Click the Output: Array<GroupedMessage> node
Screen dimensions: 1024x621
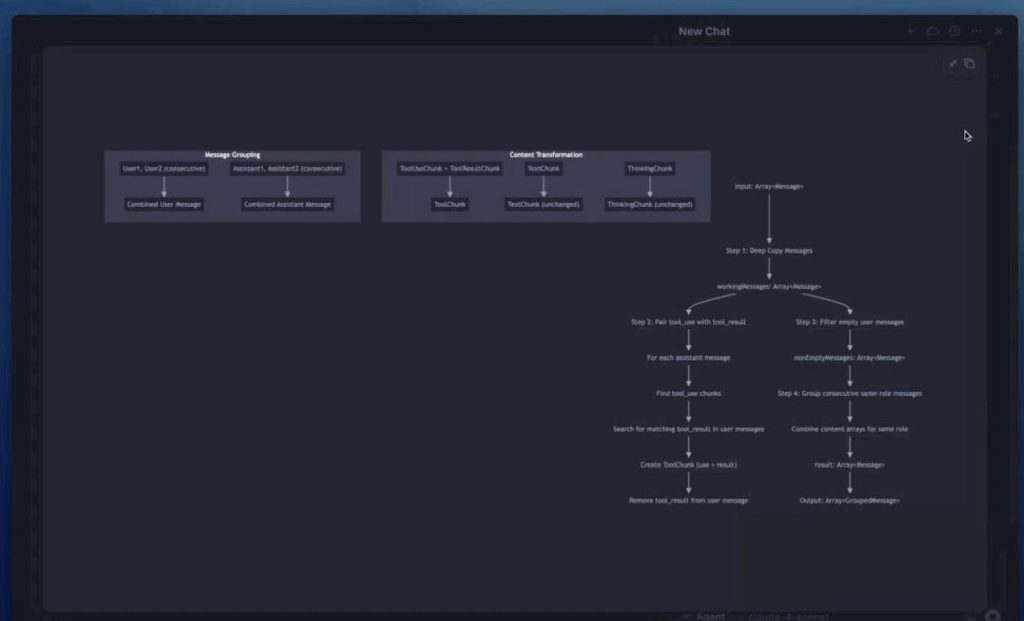[x=850, y=500]
